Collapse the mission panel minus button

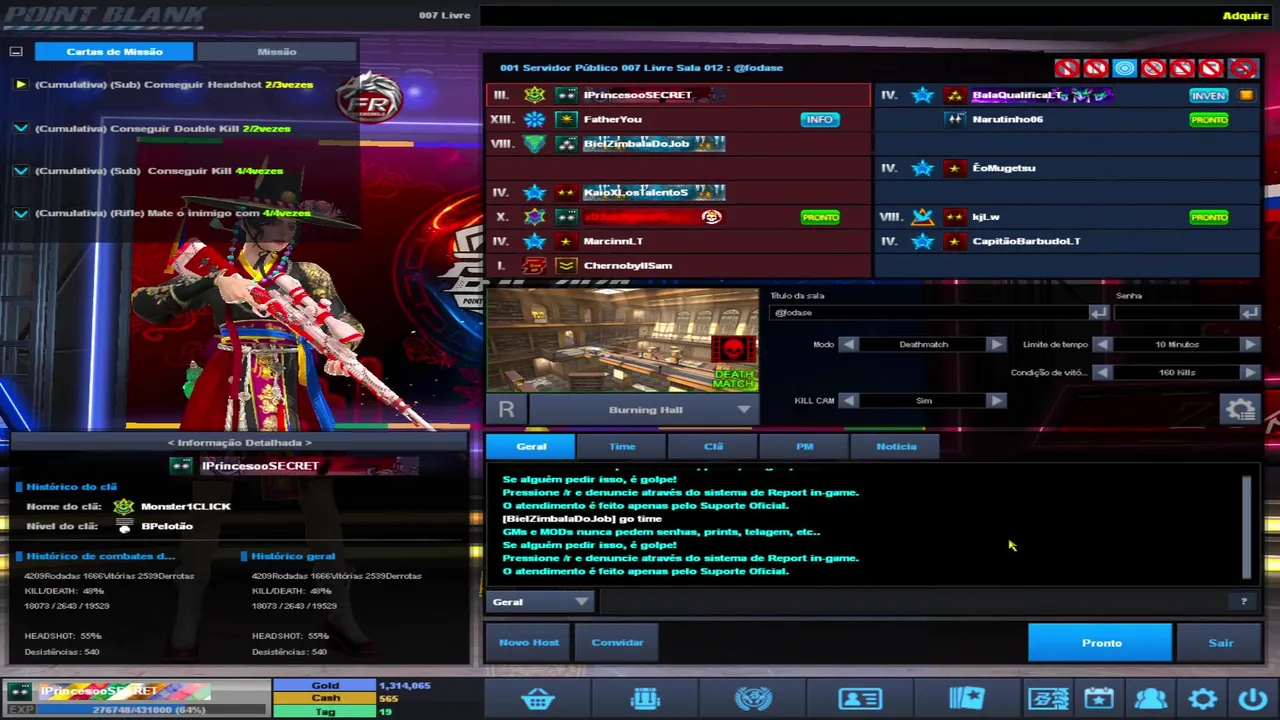tap(15, 51)
